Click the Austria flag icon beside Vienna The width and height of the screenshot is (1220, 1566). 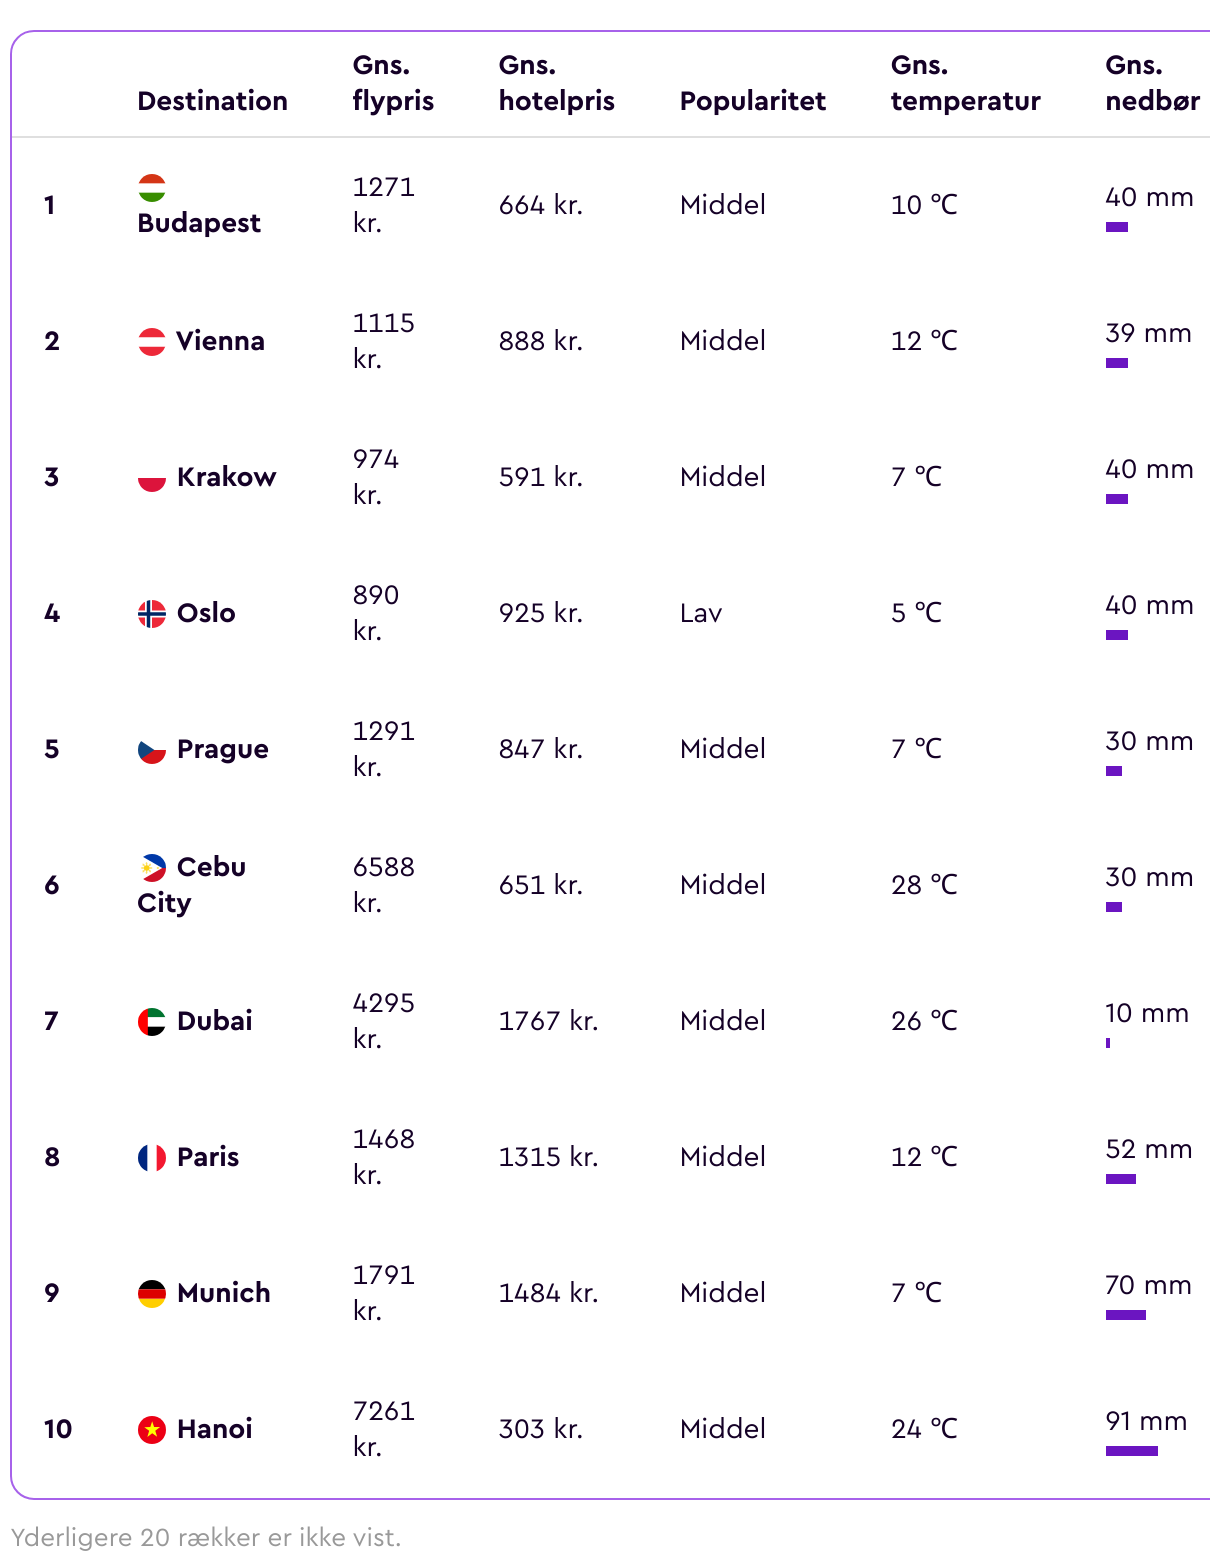click(152, 341)
